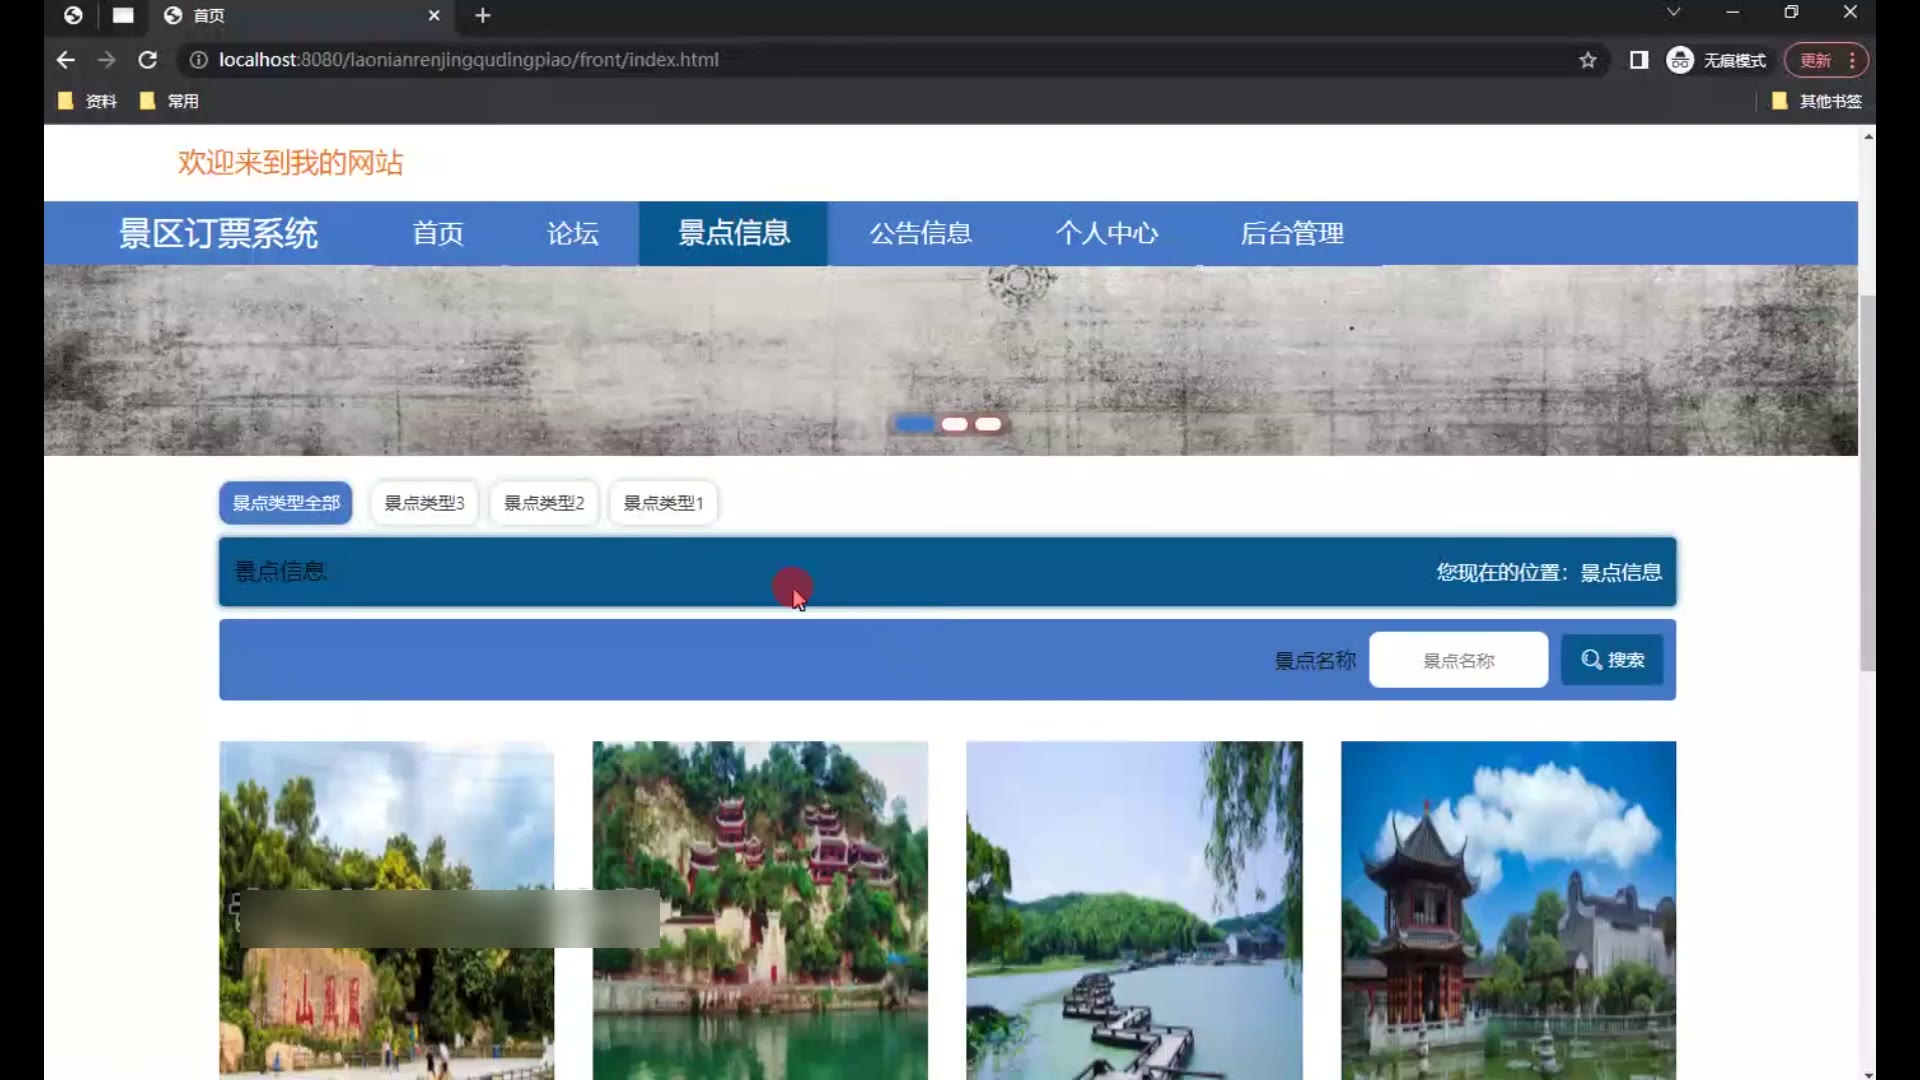This screenshot has height=1080, width=1920.
Task: Select the third carousel indicator dot
Action: pos(988,424)
